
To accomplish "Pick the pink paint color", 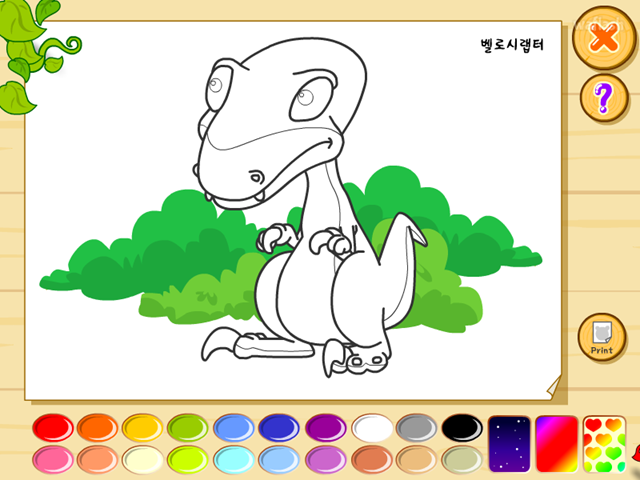I will click(x=53, y=460).
